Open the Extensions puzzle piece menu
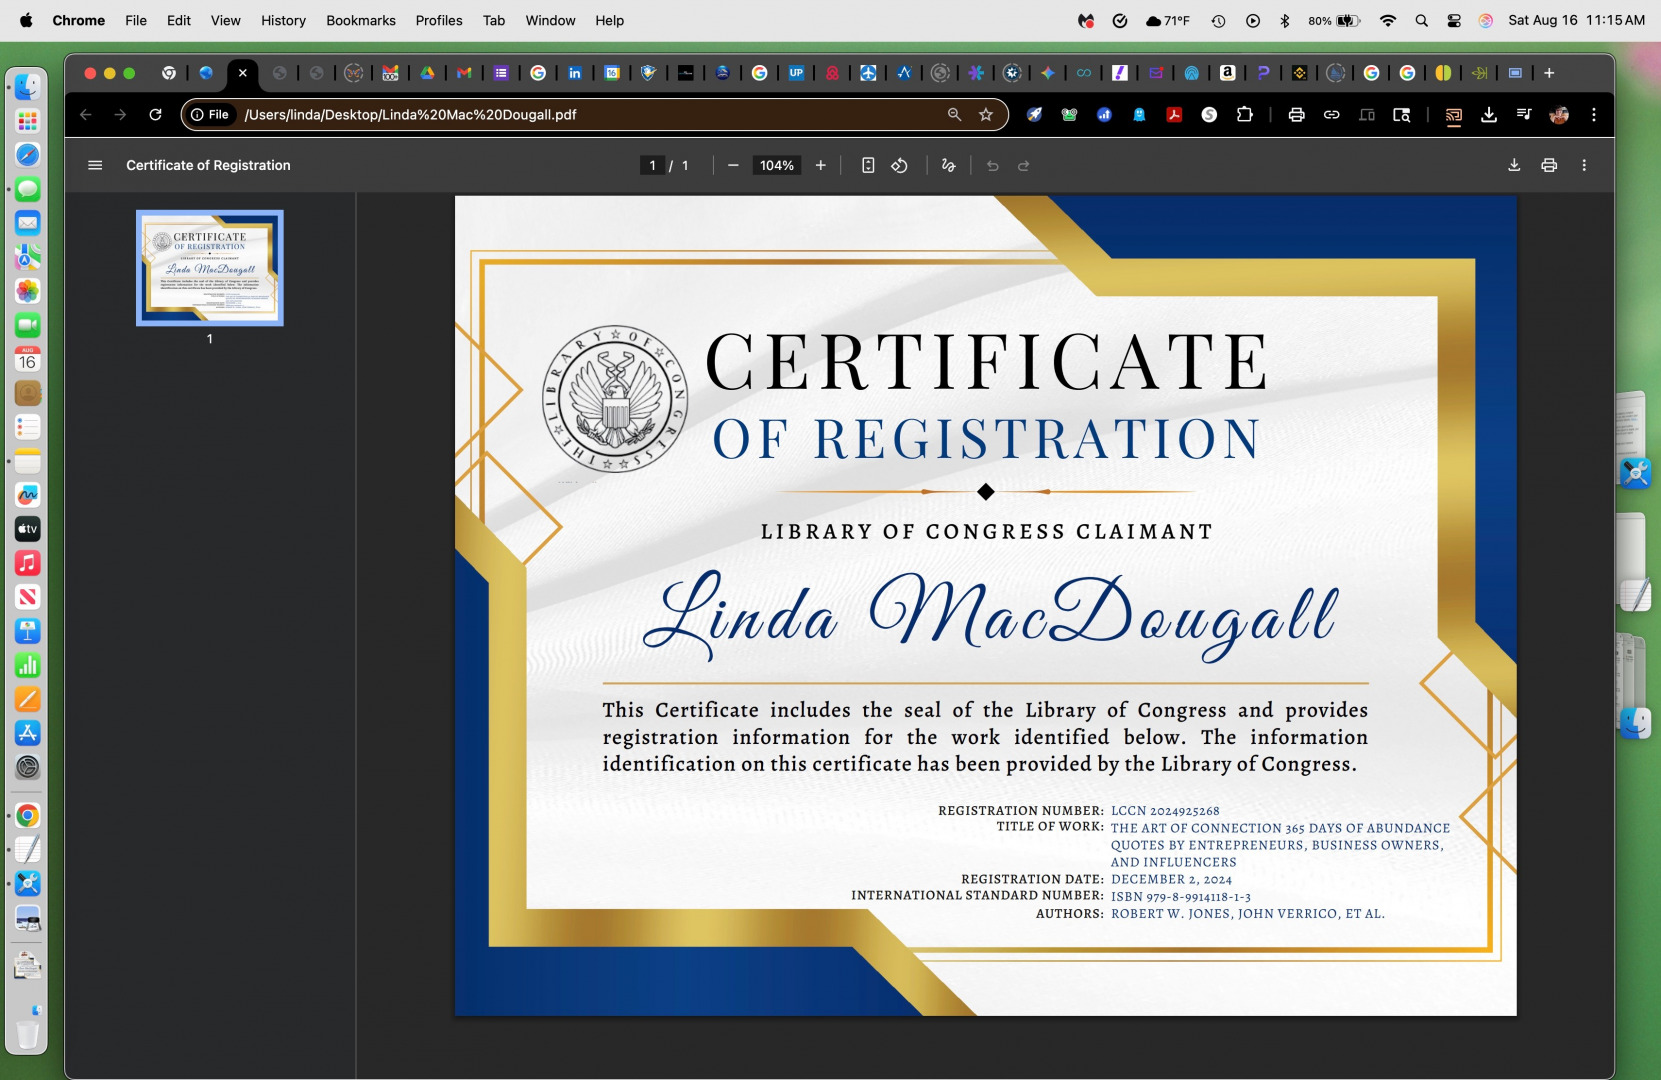1661x1080 pixels. tap(1244, 114)
